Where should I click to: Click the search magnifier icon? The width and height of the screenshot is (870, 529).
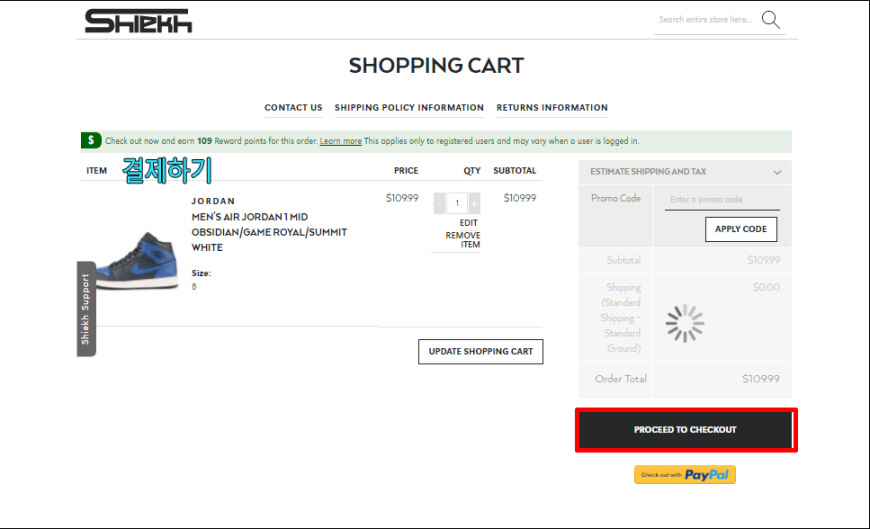pos(771,19)
